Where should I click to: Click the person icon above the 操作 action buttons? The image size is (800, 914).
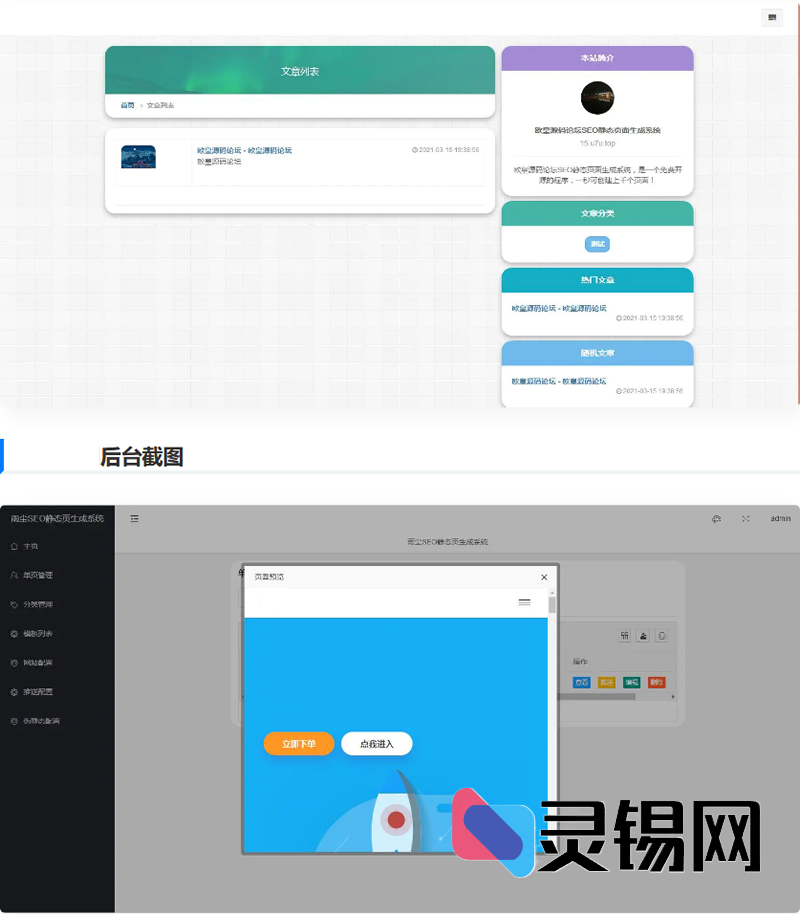[x=644, y=635]
